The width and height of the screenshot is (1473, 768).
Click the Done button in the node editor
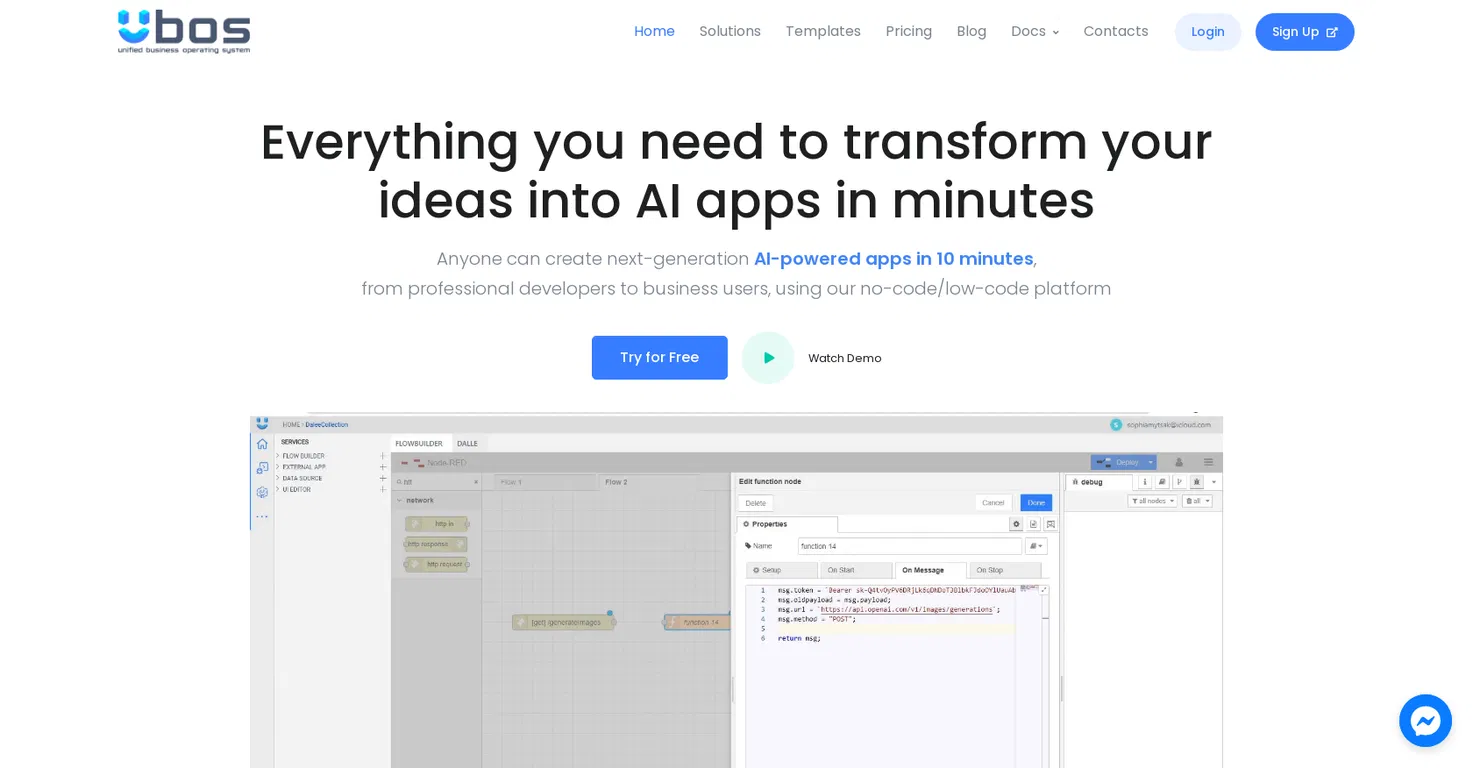pos(1036,503)
